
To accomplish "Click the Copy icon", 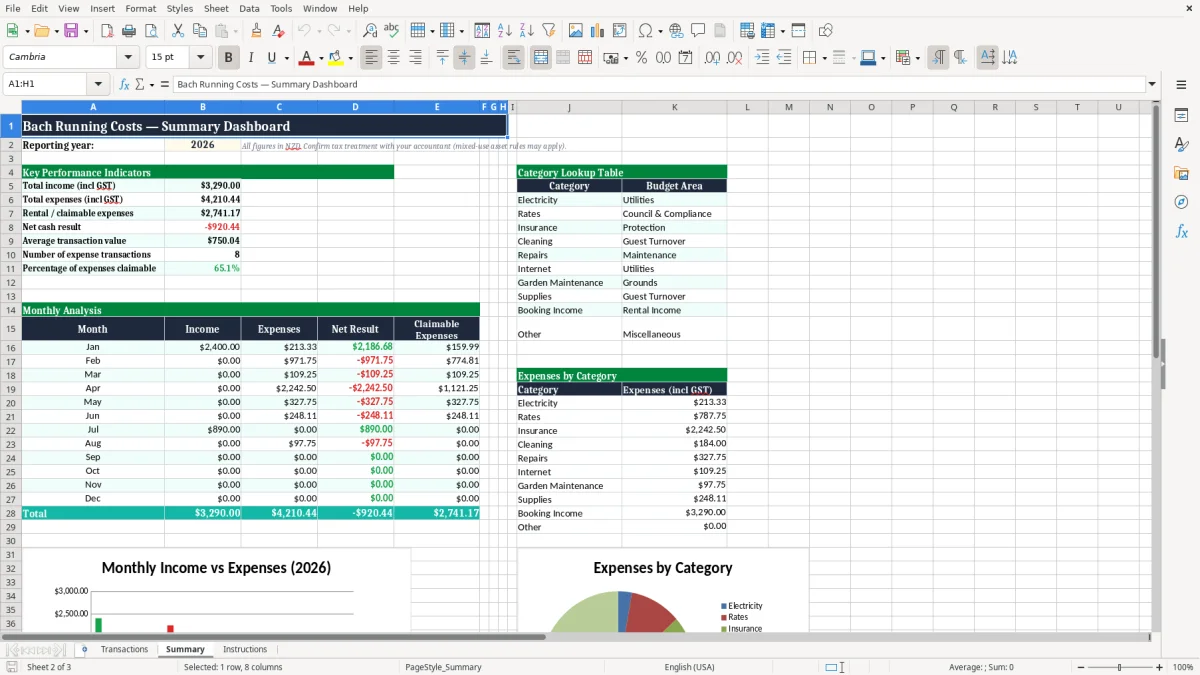I will 200,31.
